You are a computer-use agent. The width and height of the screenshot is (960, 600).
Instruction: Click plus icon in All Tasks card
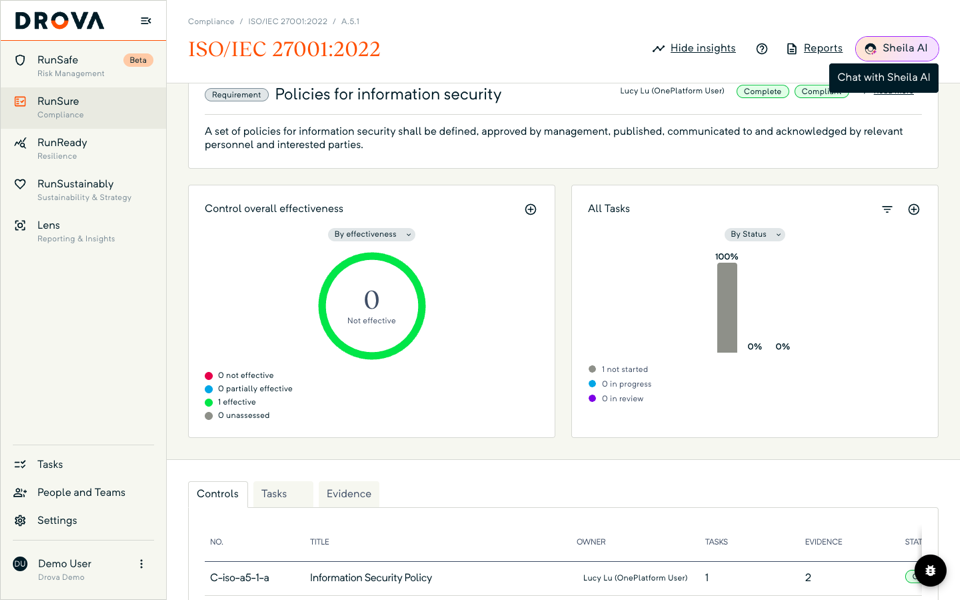pos(913,209)
